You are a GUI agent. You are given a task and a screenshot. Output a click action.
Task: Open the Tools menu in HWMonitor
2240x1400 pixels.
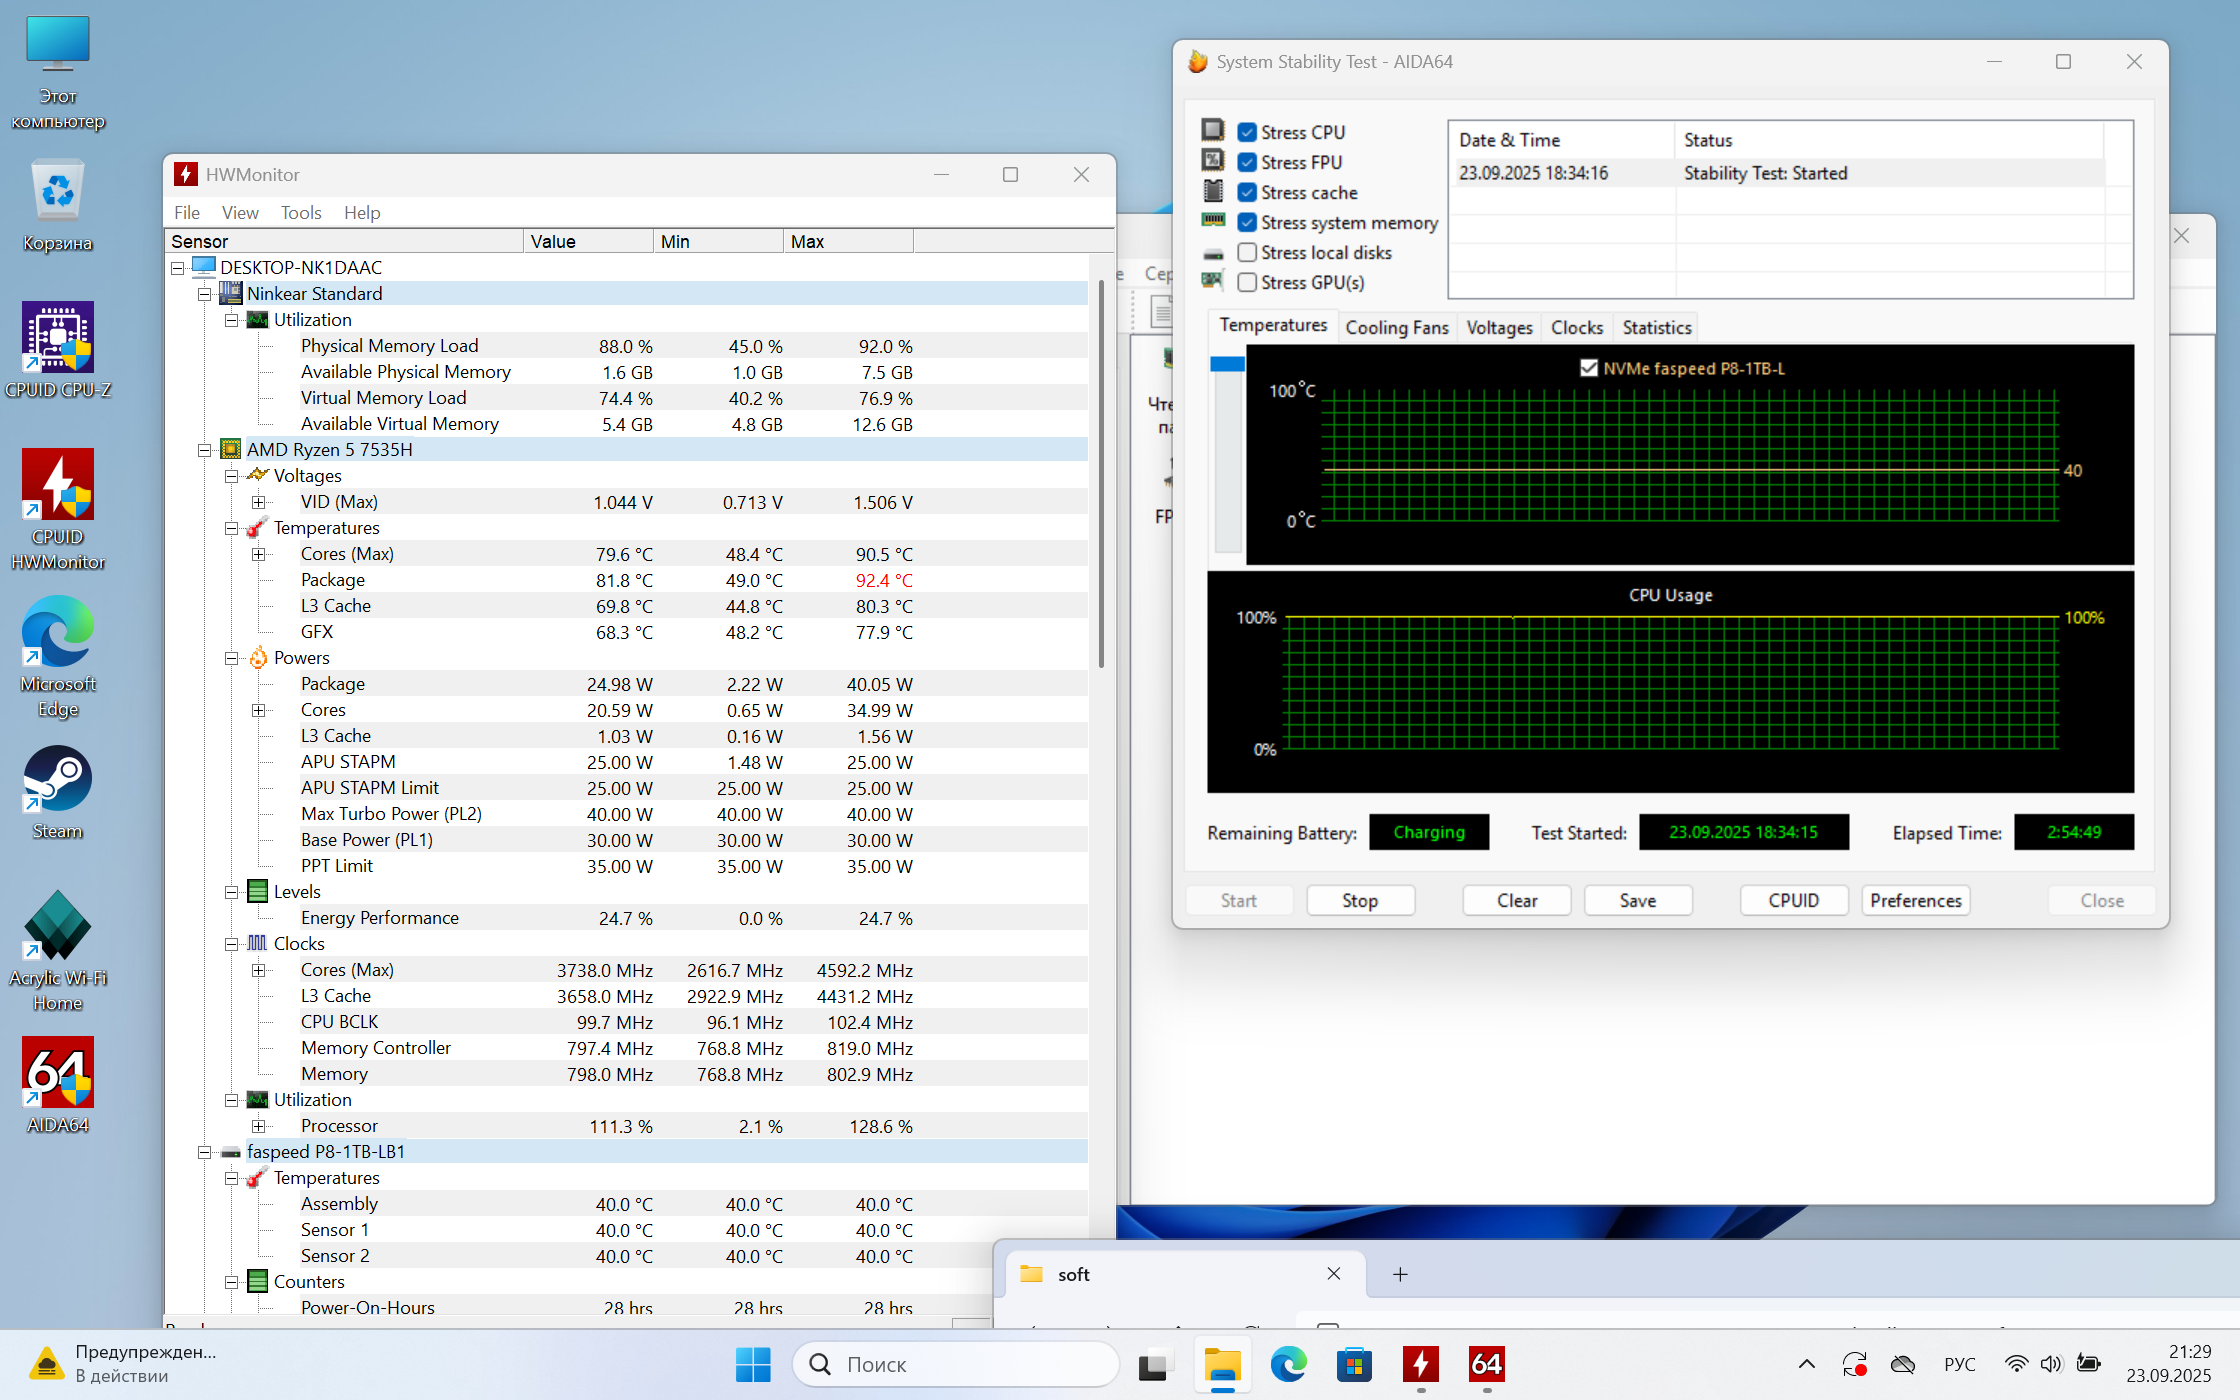(300, 212)
